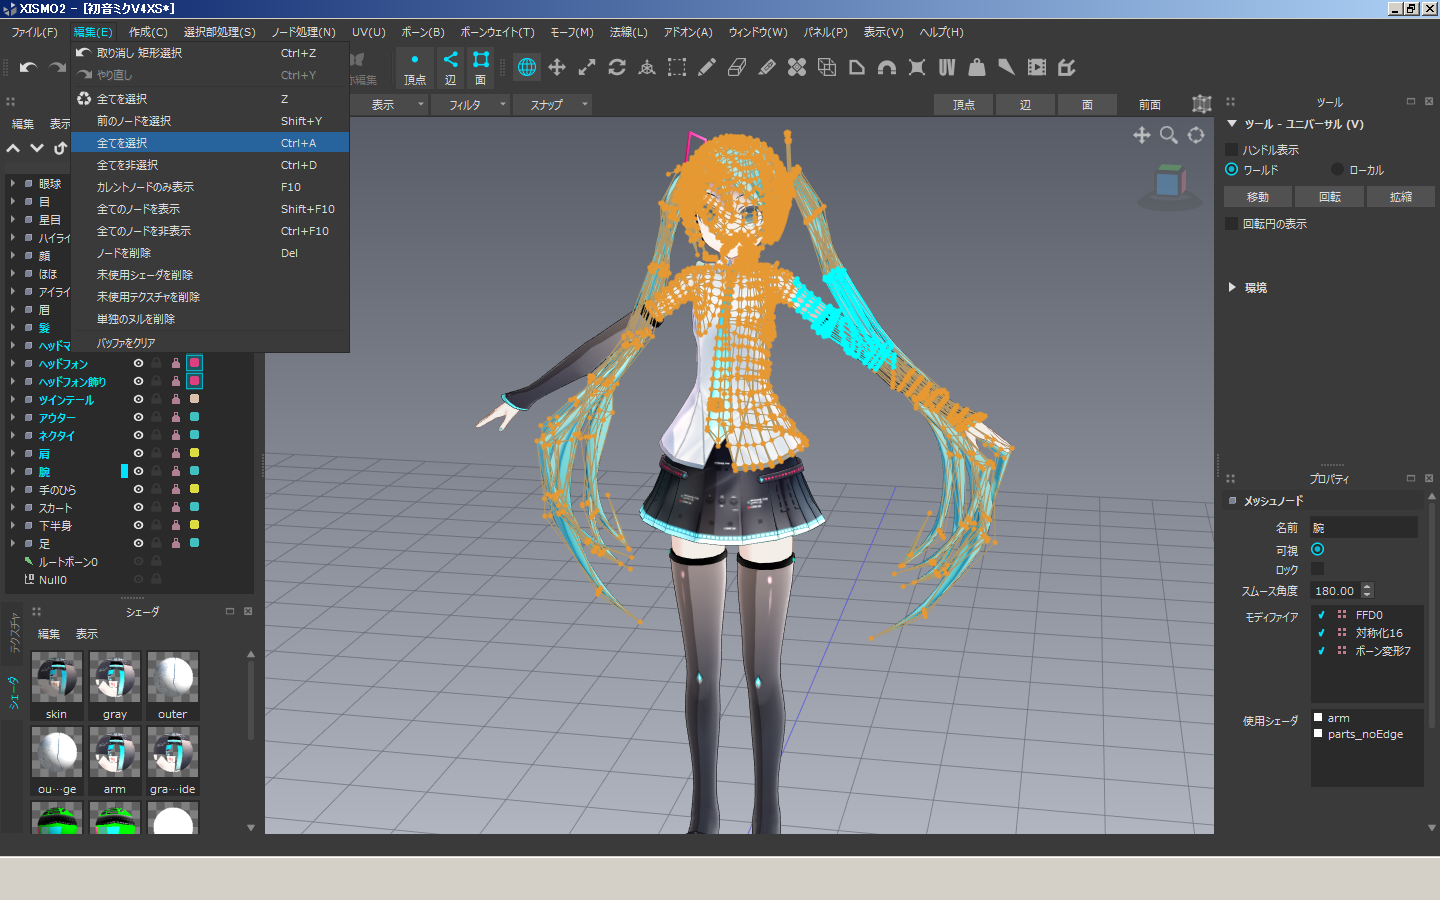Image resolution: width=1440 pixels, height=900 pixels.
Task: Expand the 下半身 tree node
Action: tap(12, 525)
